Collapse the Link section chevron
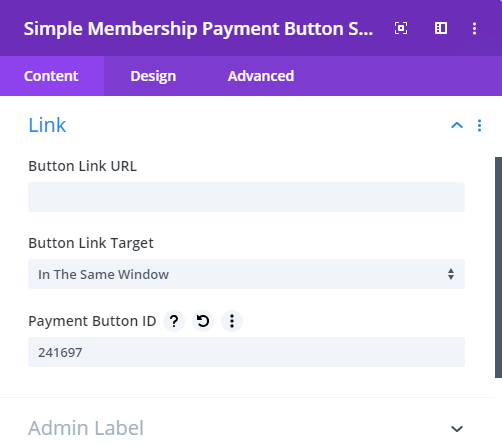Screen dimensions: 502x446 pyautogui.click(x=457, y=125)
